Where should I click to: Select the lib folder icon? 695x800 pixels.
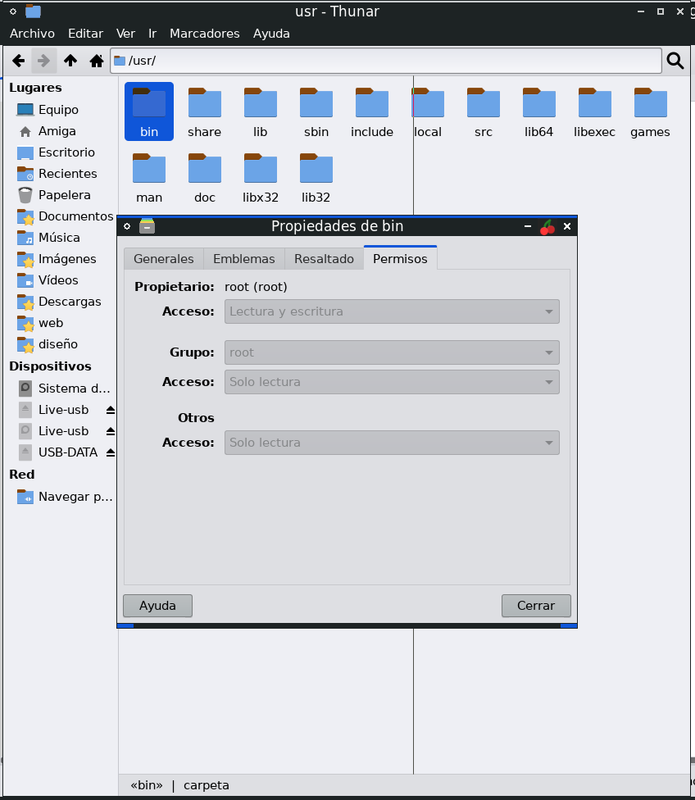pyautogui.click(x=260, y=103)
